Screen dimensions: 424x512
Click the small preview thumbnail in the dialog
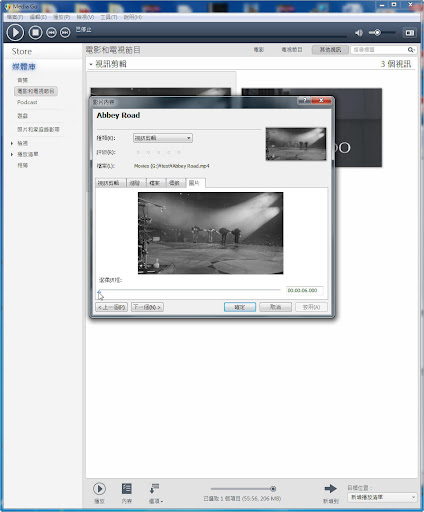(296, 144)
